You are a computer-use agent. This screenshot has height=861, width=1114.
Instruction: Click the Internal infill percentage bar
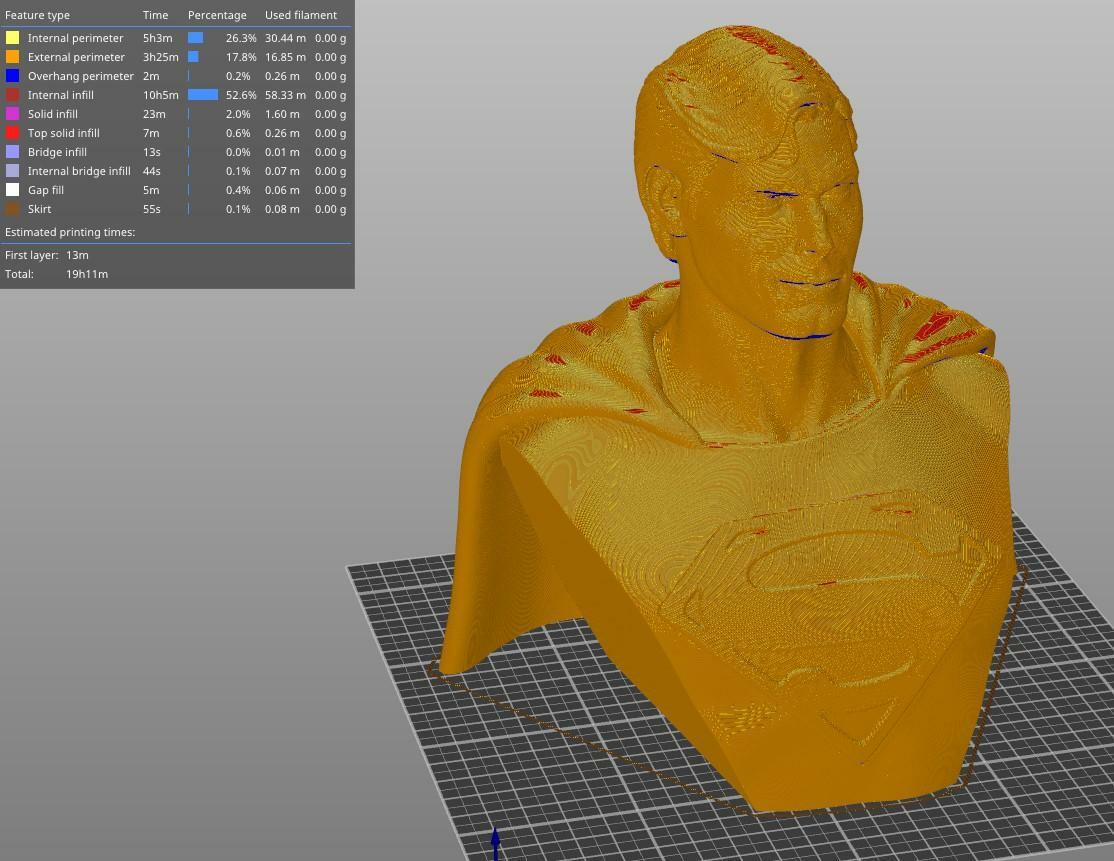click(x=203, y=95)
